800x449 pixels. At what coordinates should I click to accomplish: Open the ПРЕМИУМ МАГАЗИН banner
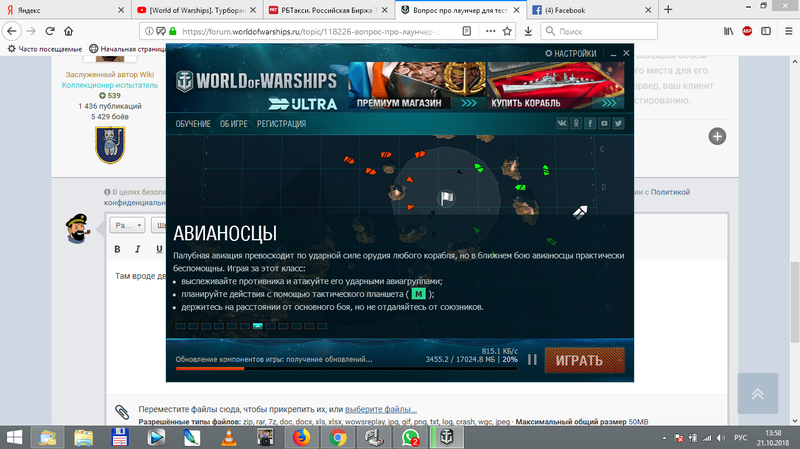[x=417, y=85]
